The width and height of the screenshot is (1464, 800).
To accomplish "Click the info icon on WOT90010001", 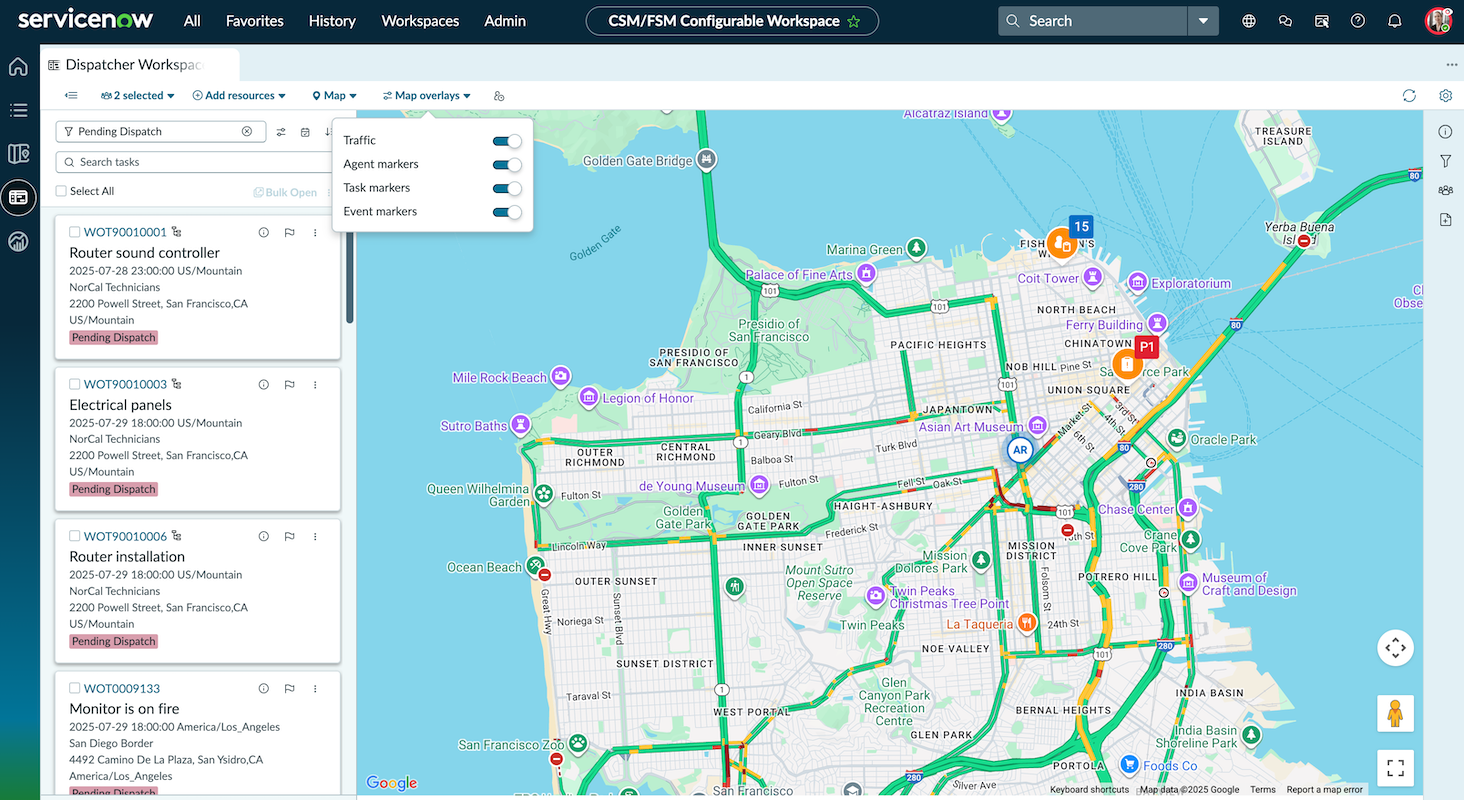I will [264, 232].
